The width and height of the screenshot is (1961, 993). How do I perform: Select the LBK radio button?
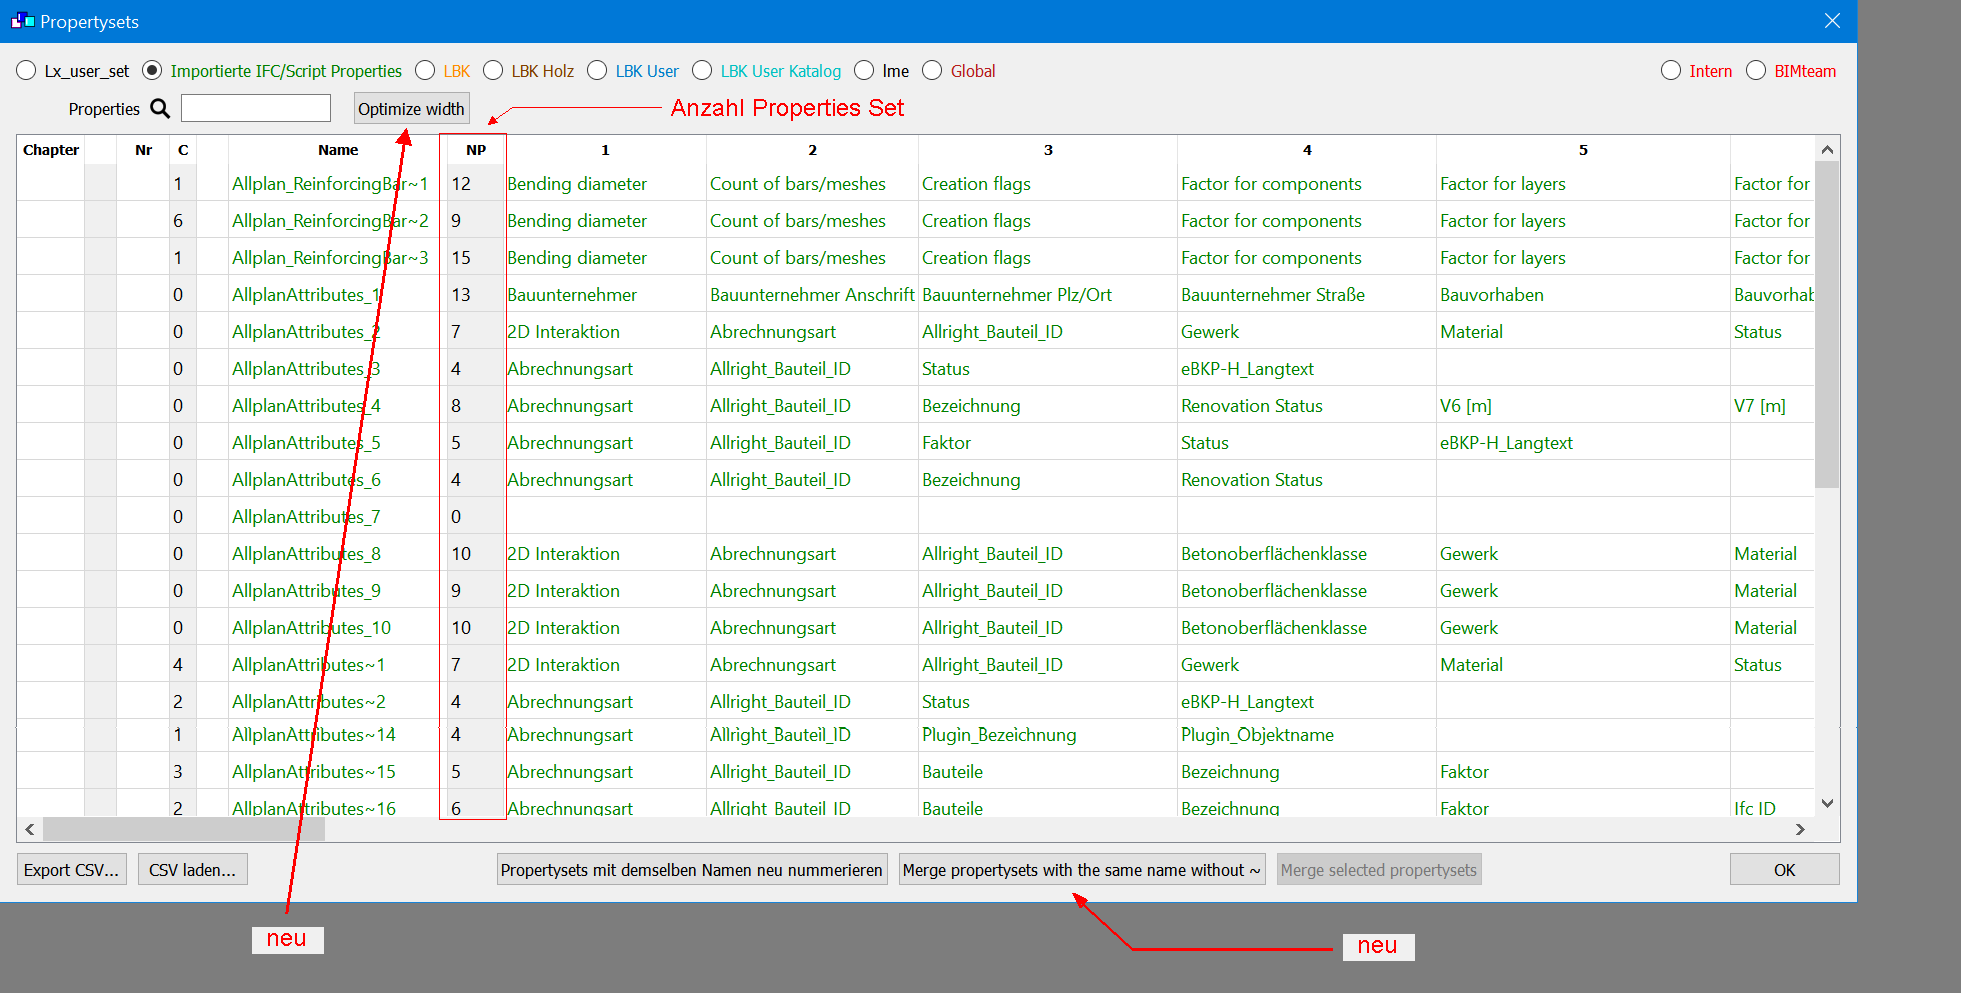coord(425,70)
